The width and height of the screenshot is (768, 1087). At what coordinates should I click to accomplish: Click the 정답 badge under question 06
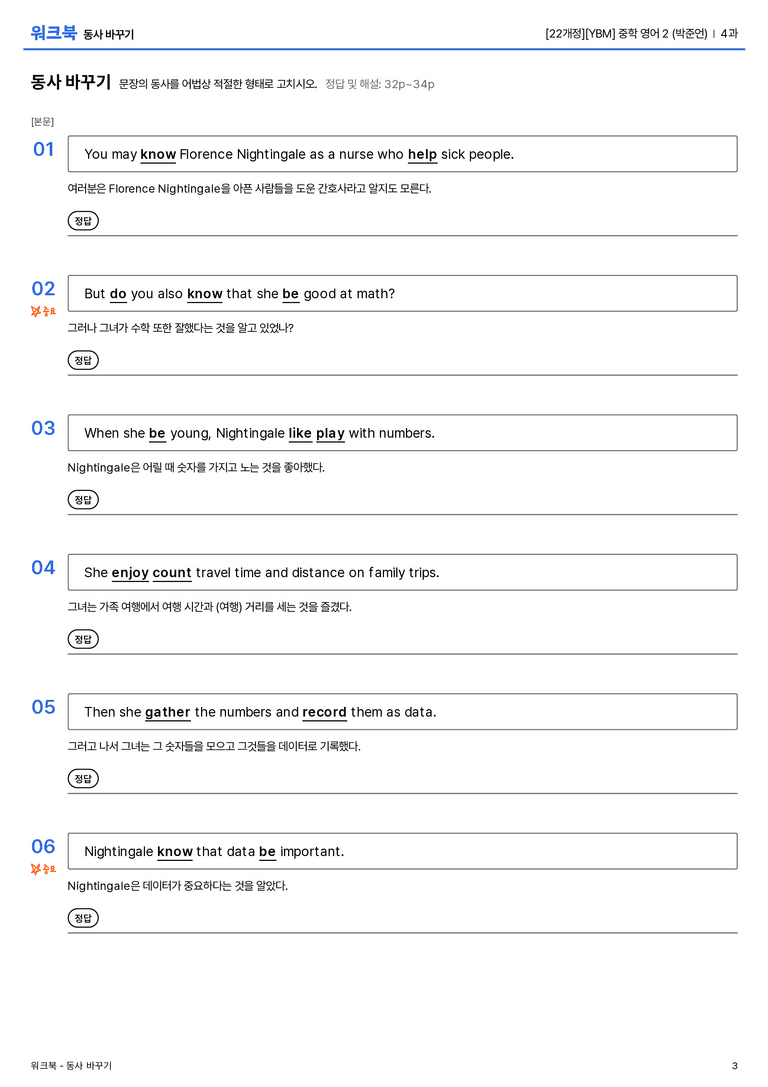click(83, 918)
